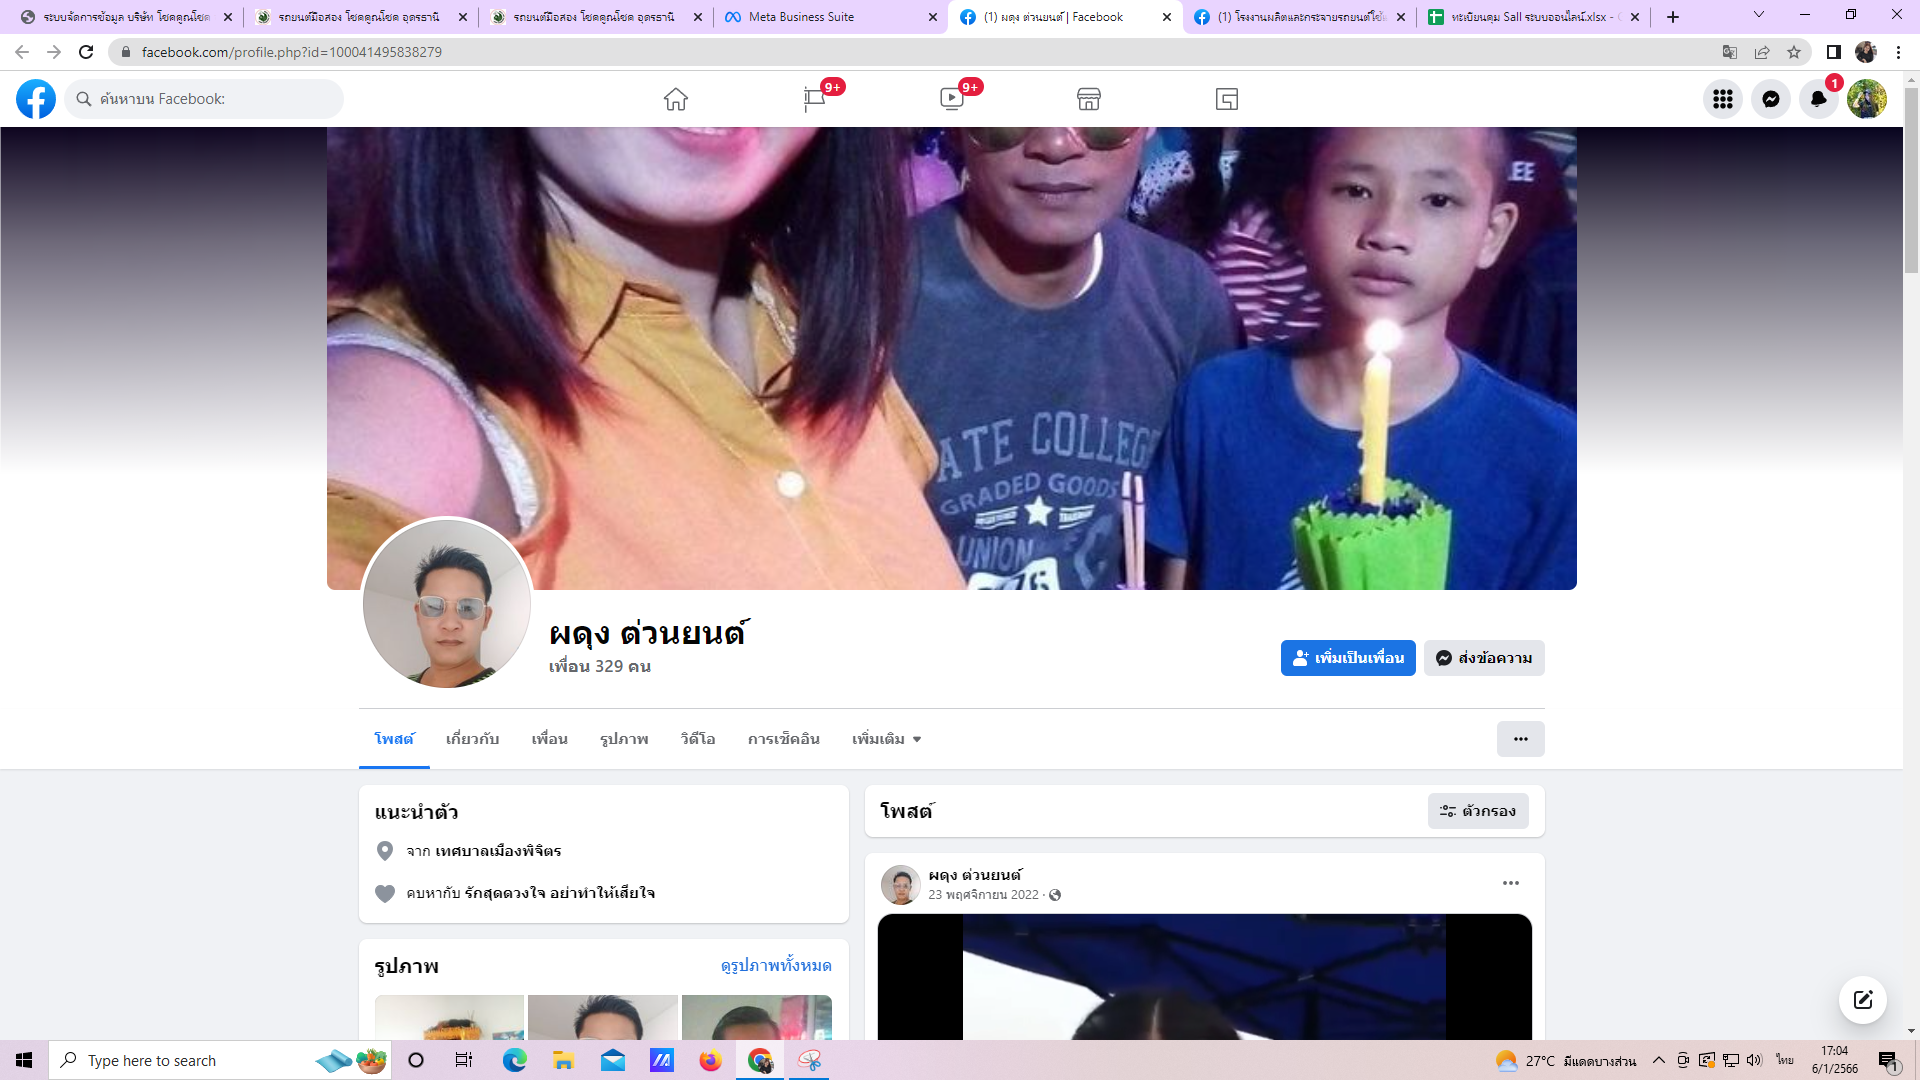Switch to the เกี่ยวกับ tab
This screenshot has width=1920, height=1080.
[472, 739]
